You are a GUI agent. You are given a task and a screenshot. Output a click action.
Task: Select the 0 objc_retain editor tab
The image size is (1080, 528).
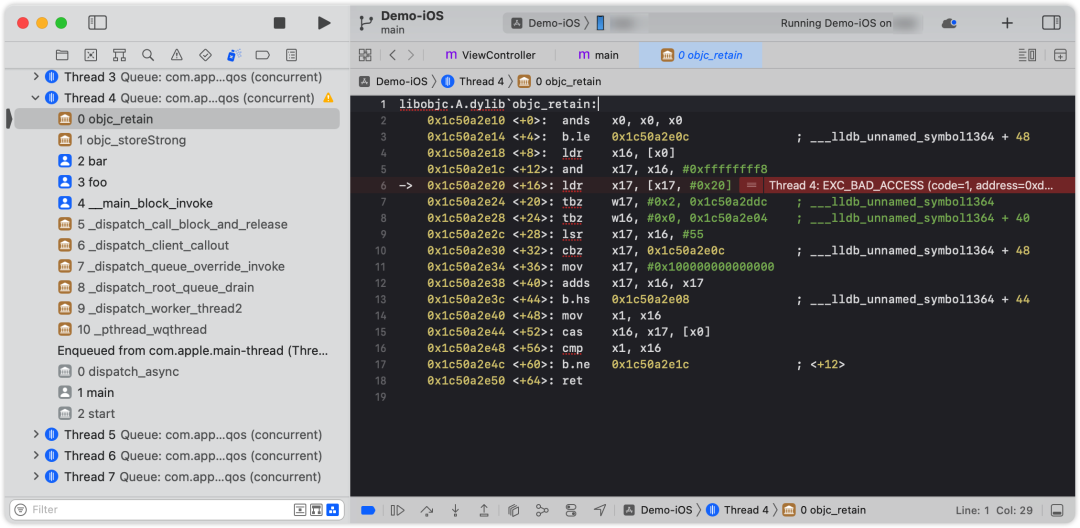coord(701,55)
